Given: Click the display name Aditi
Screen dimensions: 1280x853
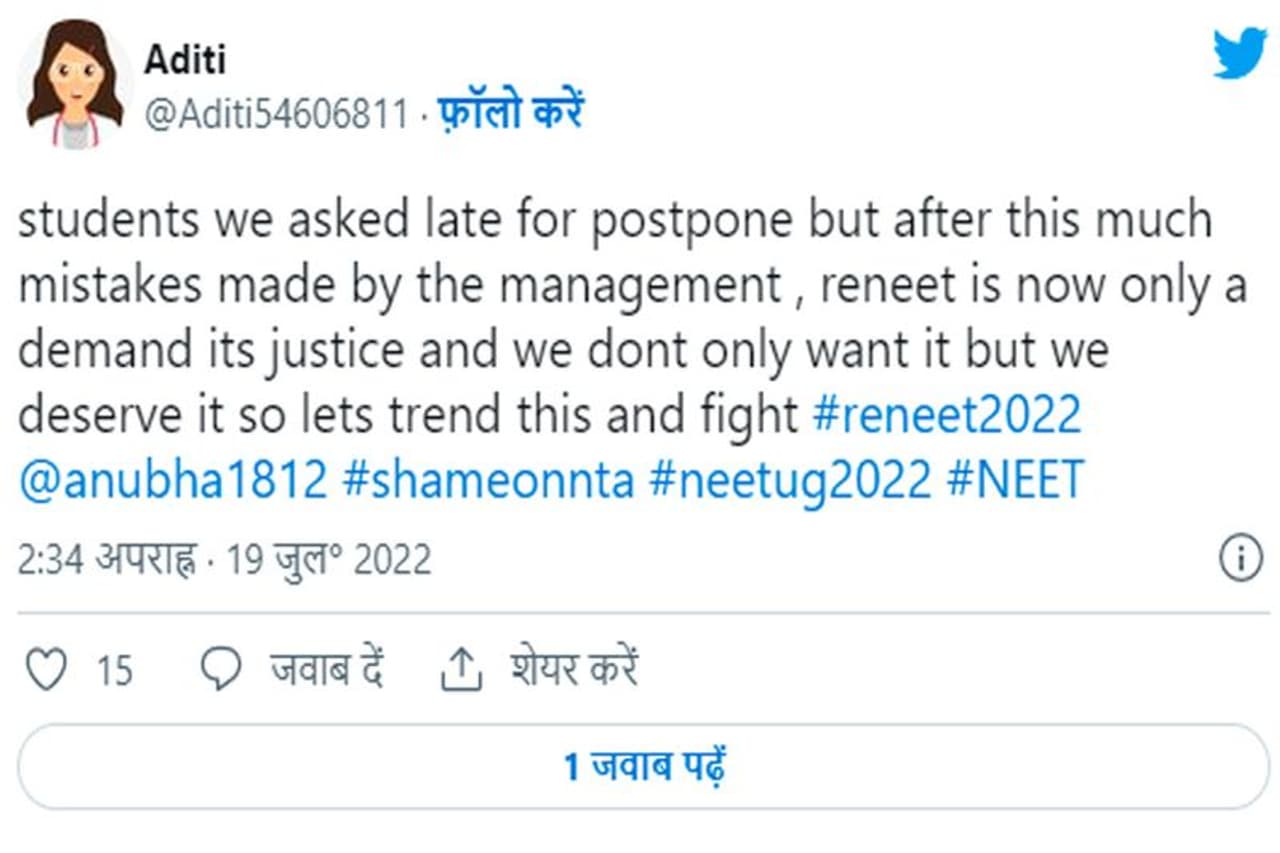Looking at the screenshot, I should coord(185,60).
